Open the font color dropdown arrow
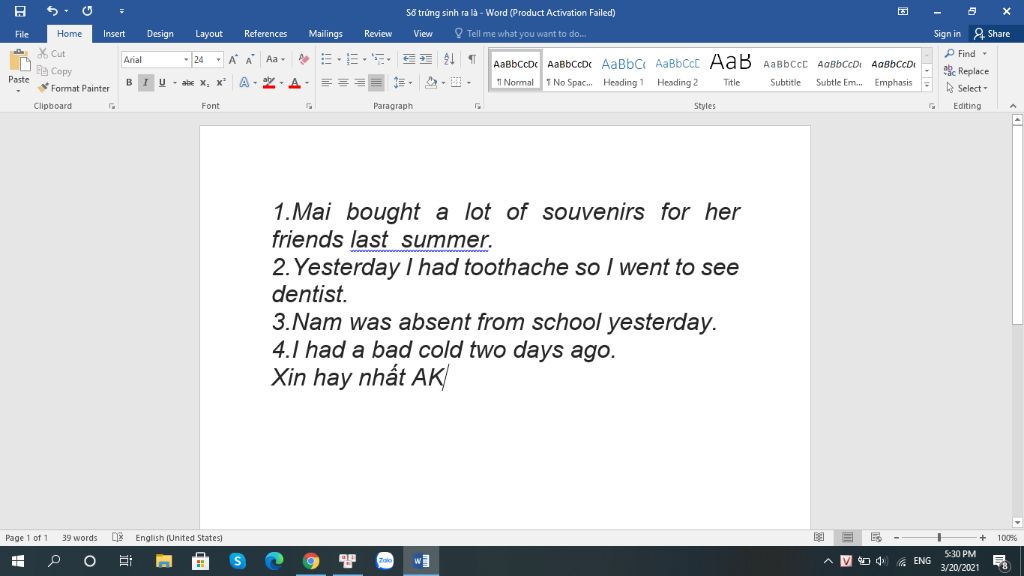The image size is (1024, 576). (x=307, y=83)
